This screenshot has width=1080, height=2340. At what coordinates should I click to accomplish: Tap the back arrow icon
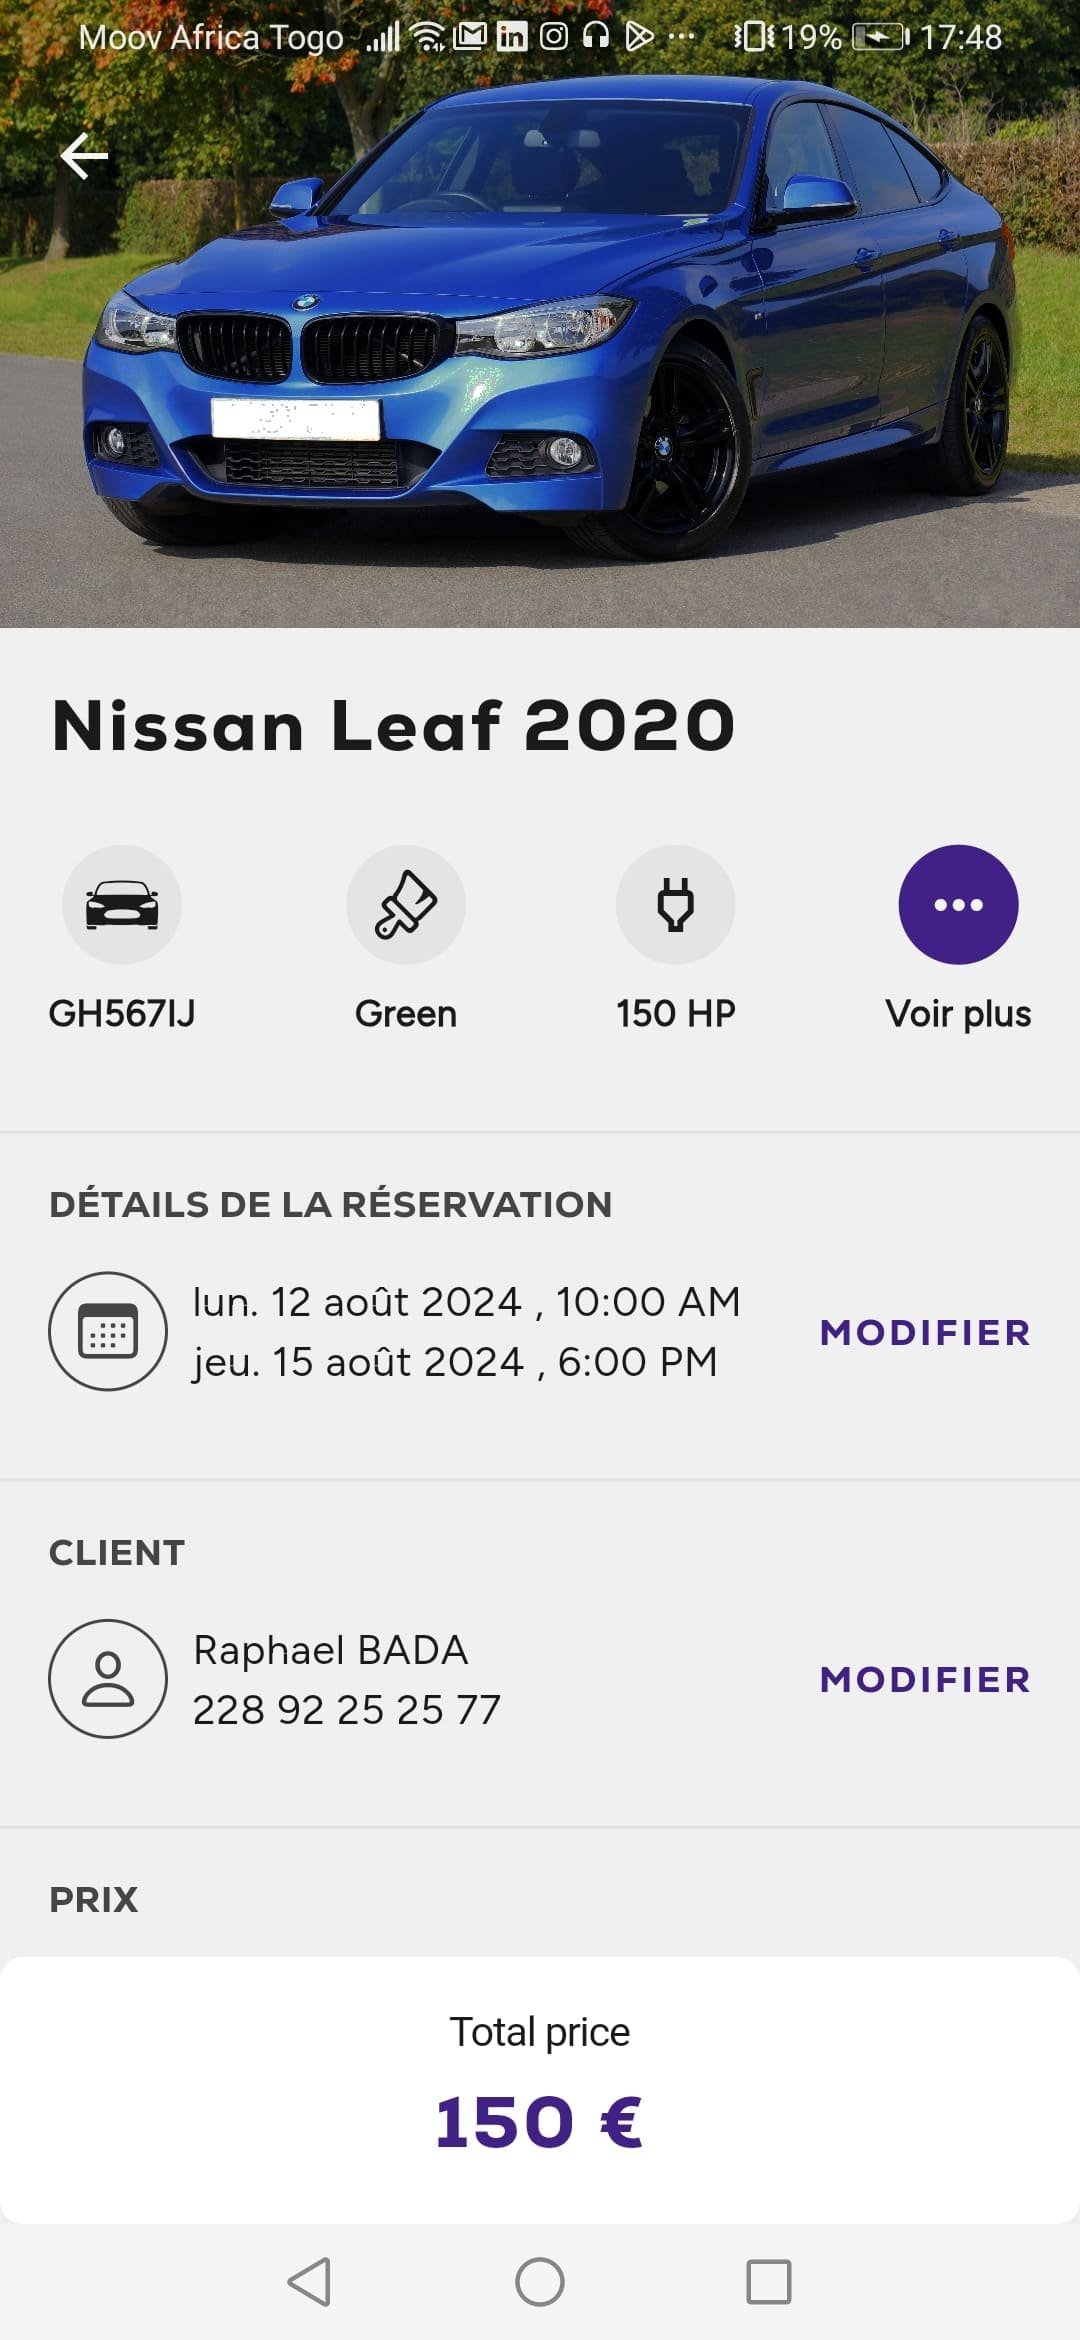[84, 156]
